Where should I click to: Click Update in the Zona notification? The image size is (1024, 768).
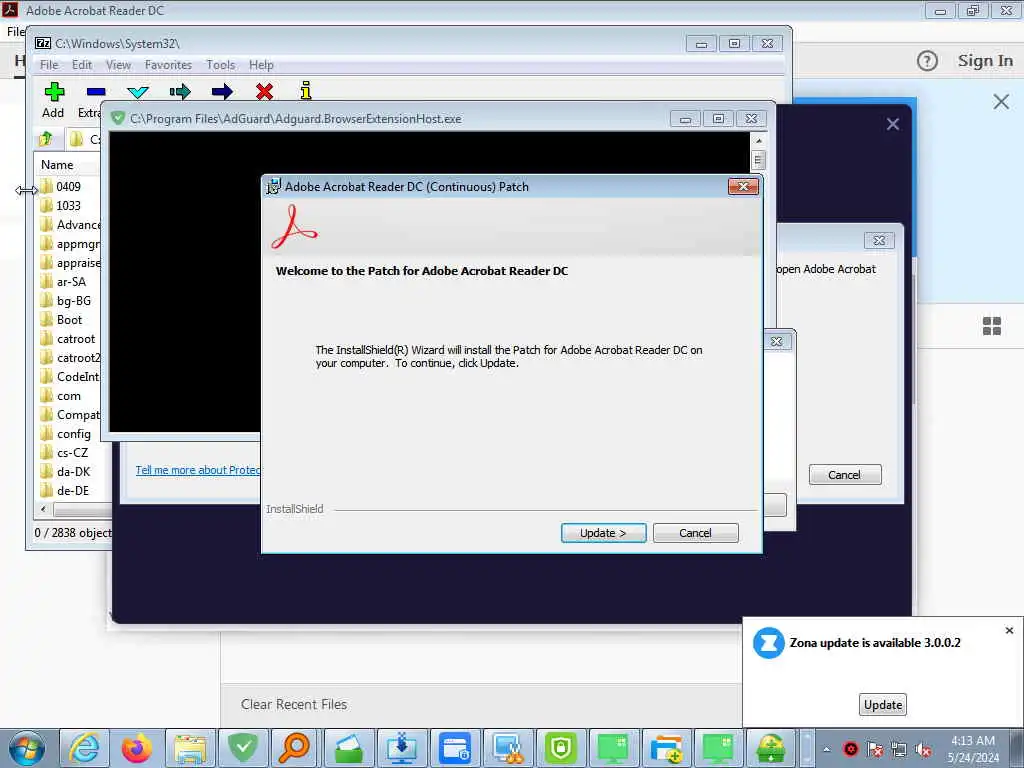pyautogui.click(x=882, y=705)
